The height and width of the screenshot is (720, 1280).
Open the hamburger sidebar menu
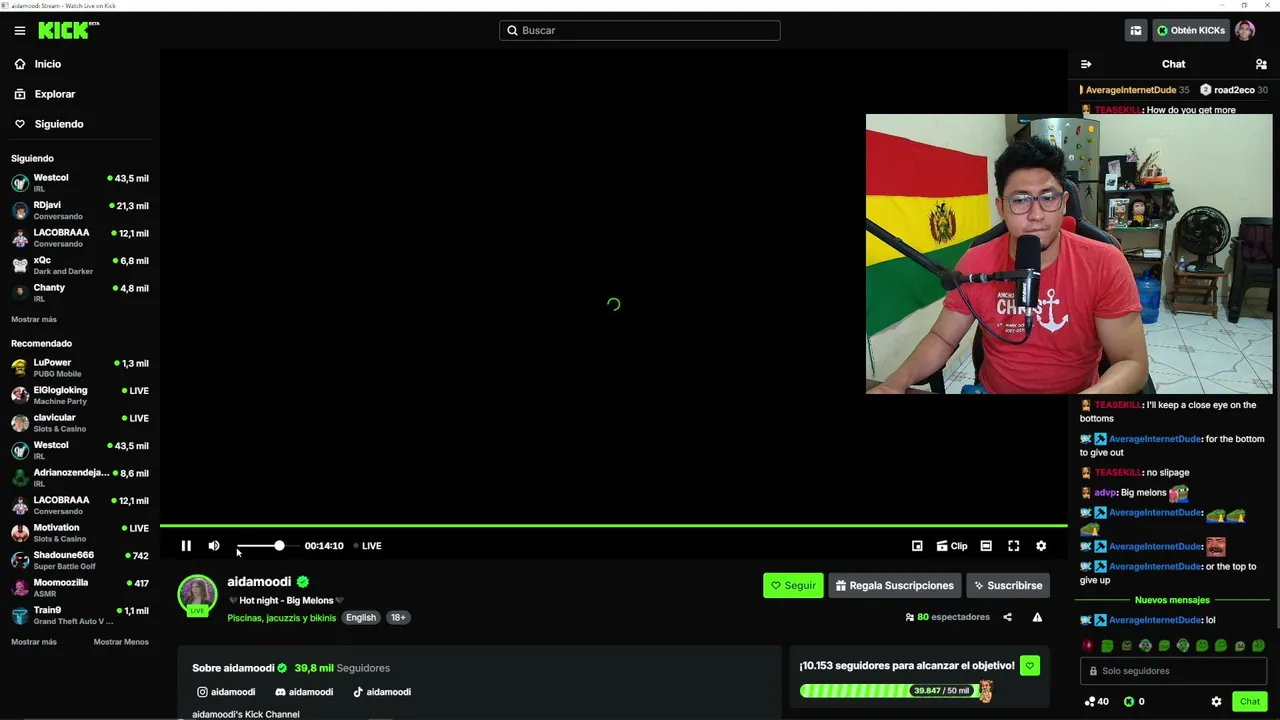point(20,31)
